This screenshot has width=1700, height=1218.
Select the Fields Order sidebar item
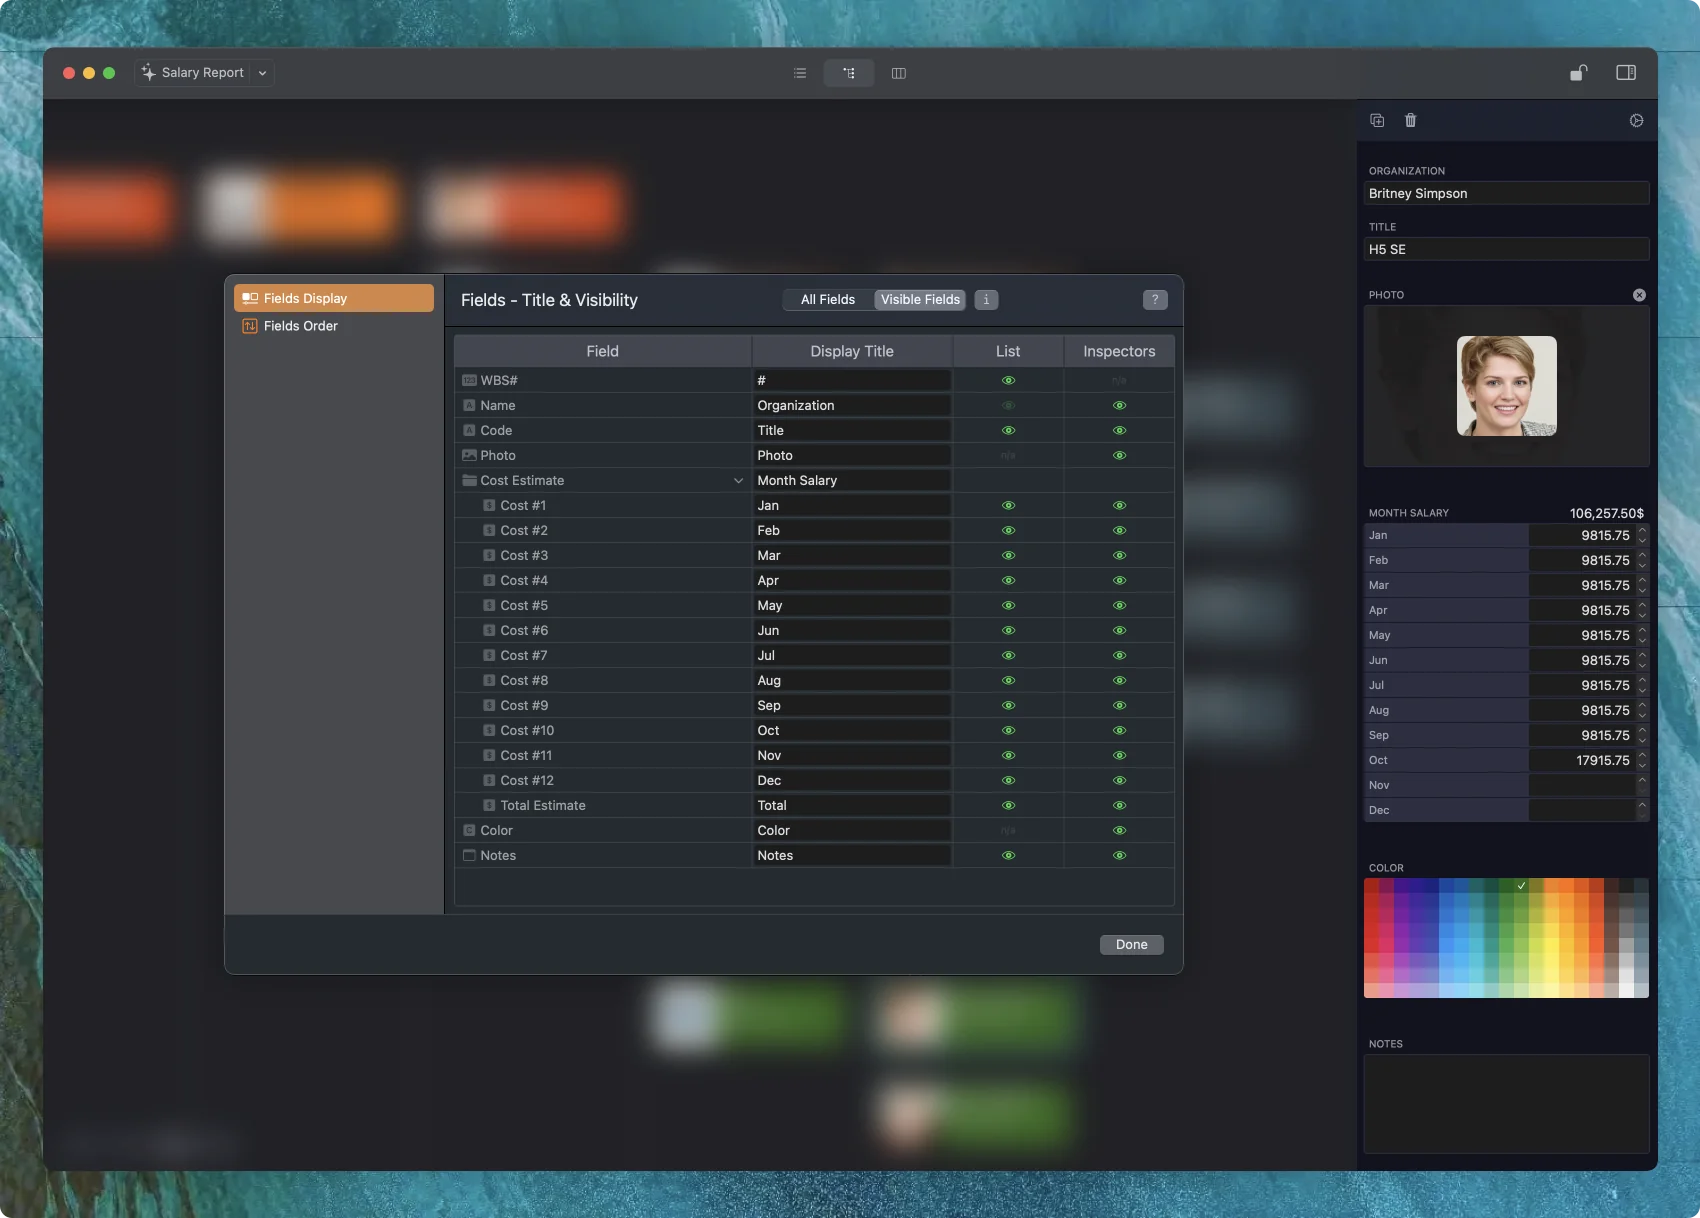tap(301, 326)
